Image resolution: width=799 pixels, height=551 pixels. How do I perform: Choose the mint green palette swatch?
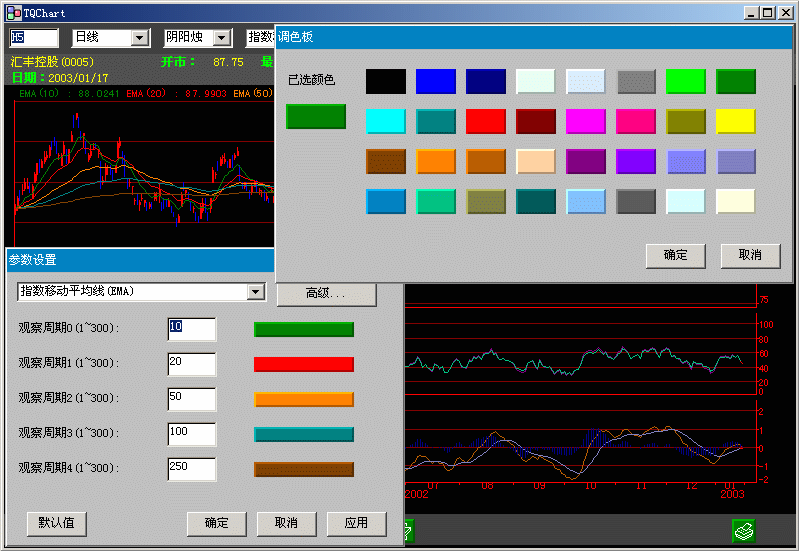click(x=436, y=201)
